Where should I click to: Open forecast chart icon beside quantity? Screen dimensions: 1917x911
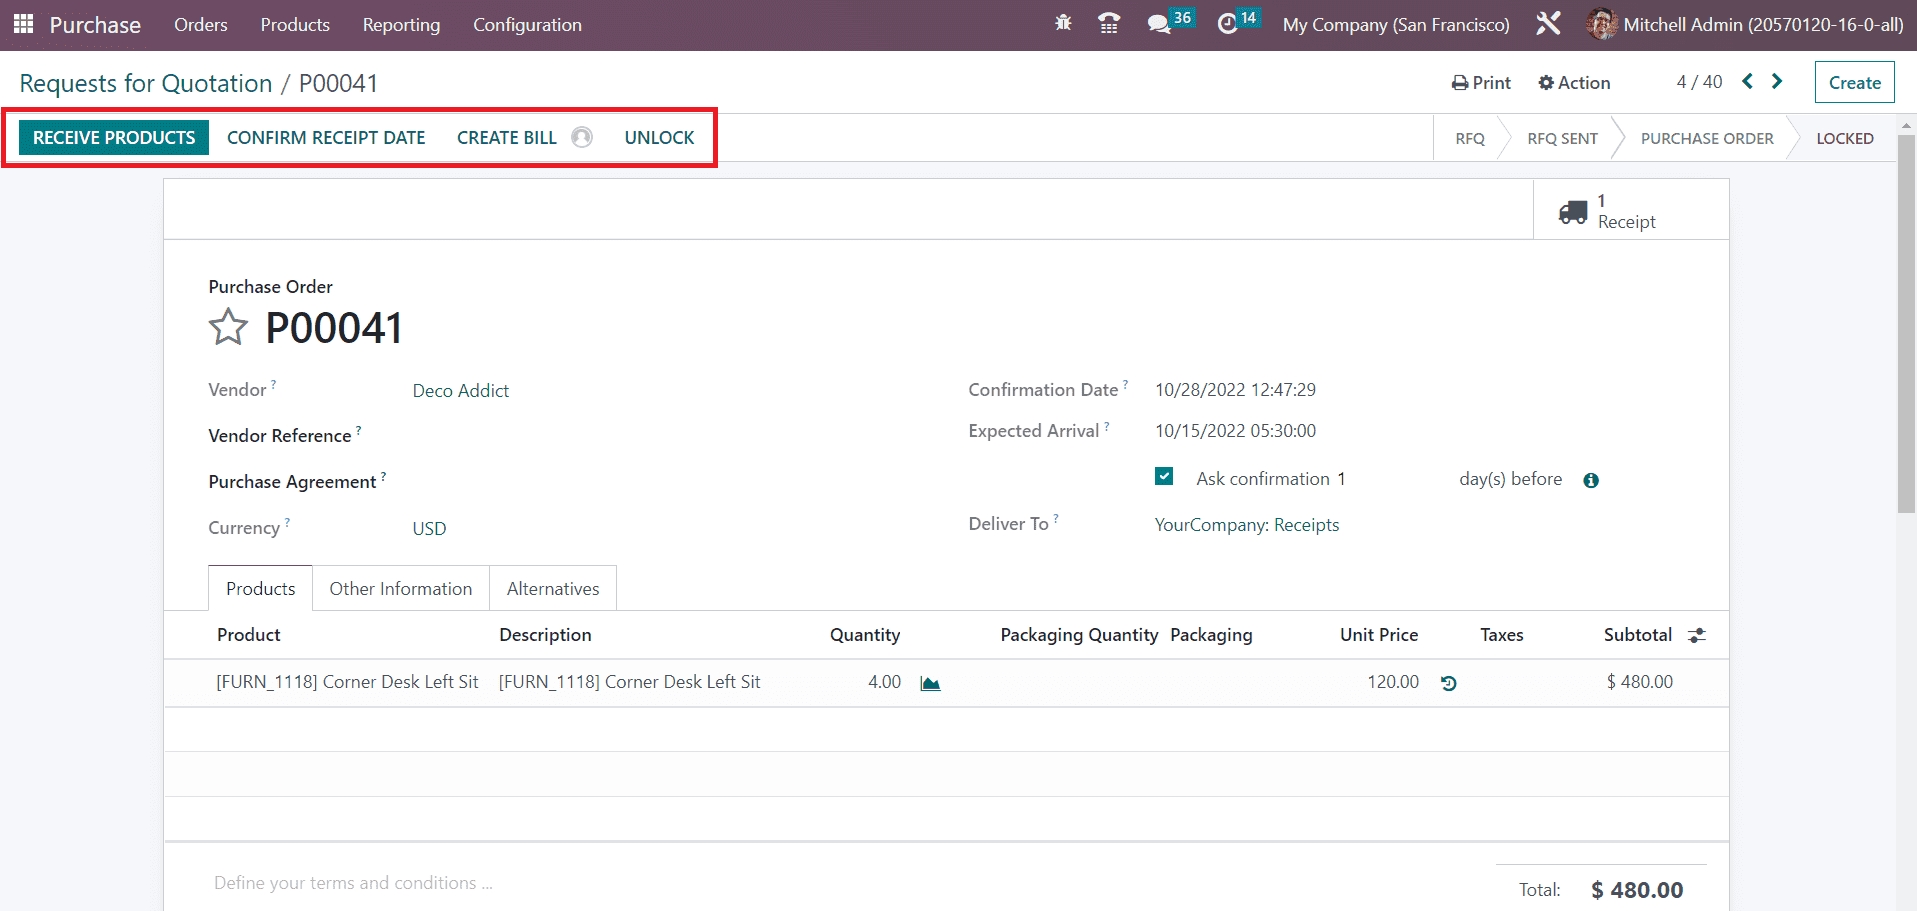tap(930, 683)
